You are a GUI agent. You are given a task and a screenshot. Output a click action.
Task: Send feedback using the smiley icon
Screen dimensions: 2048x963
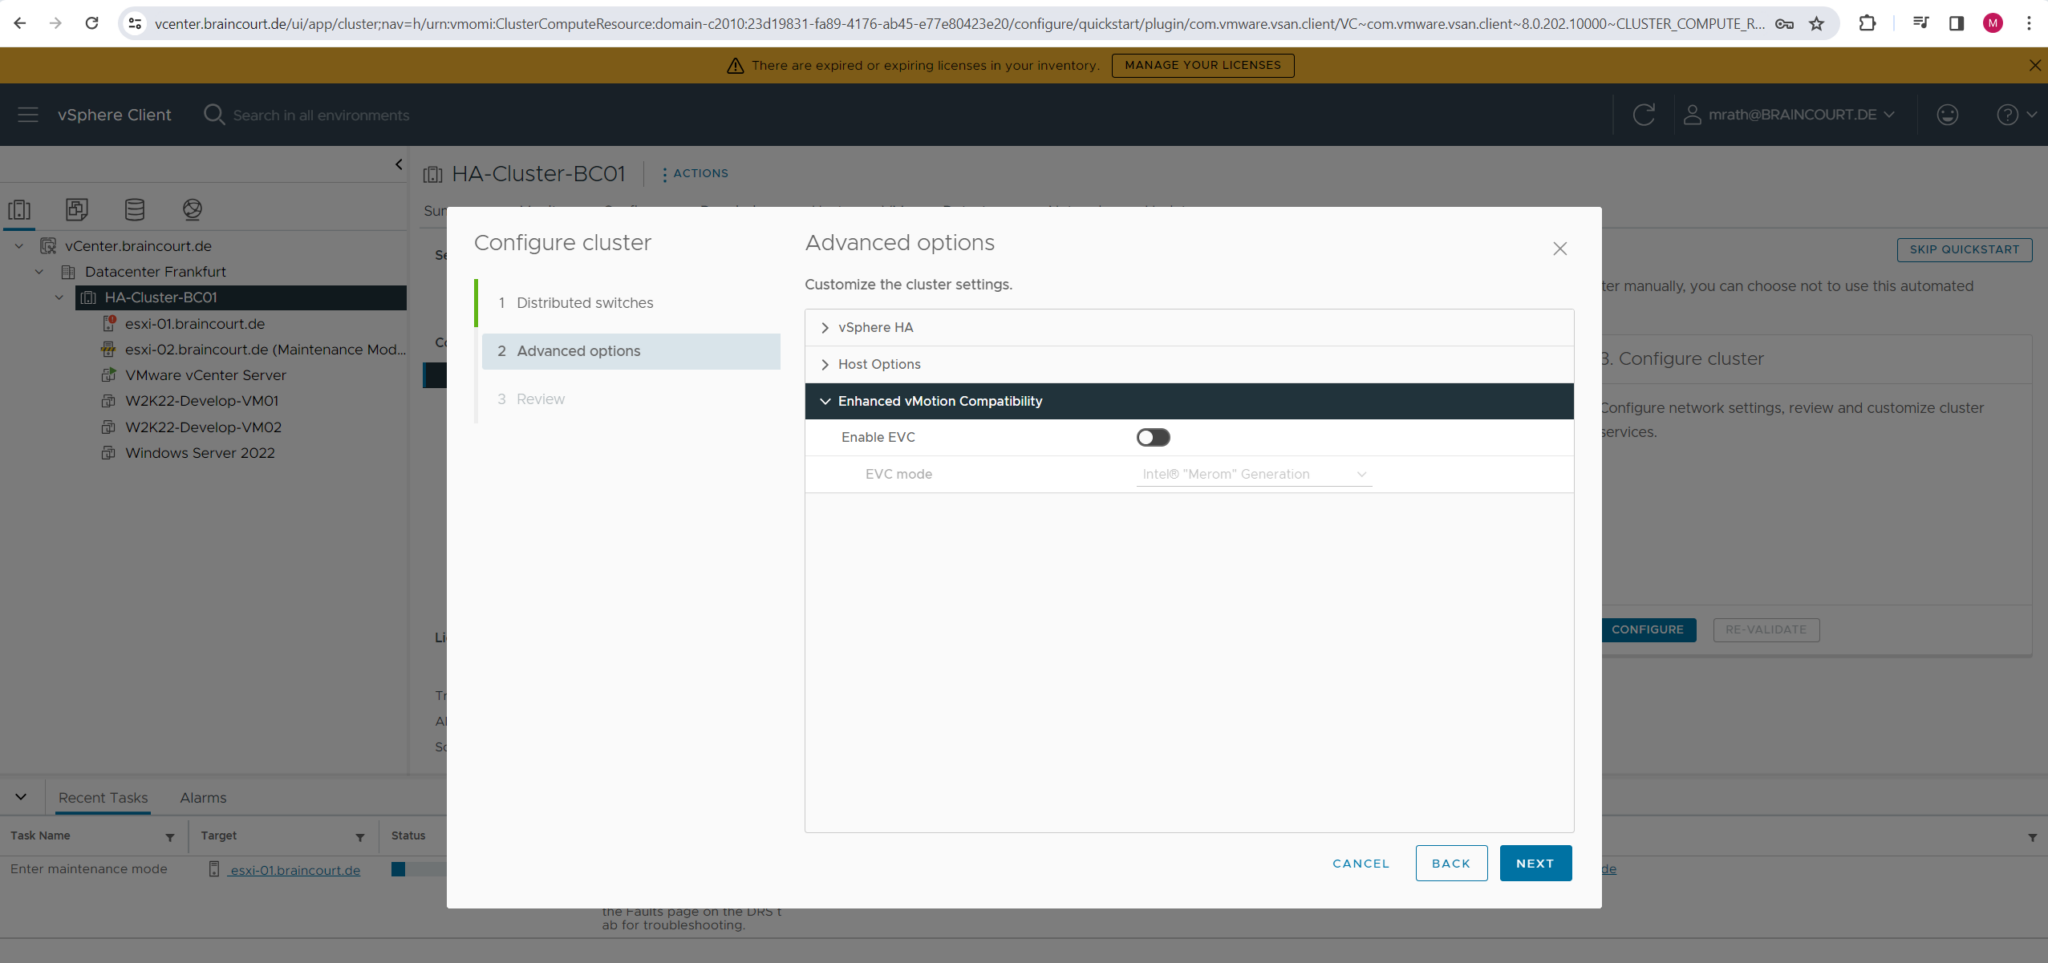pos(1947,114)
